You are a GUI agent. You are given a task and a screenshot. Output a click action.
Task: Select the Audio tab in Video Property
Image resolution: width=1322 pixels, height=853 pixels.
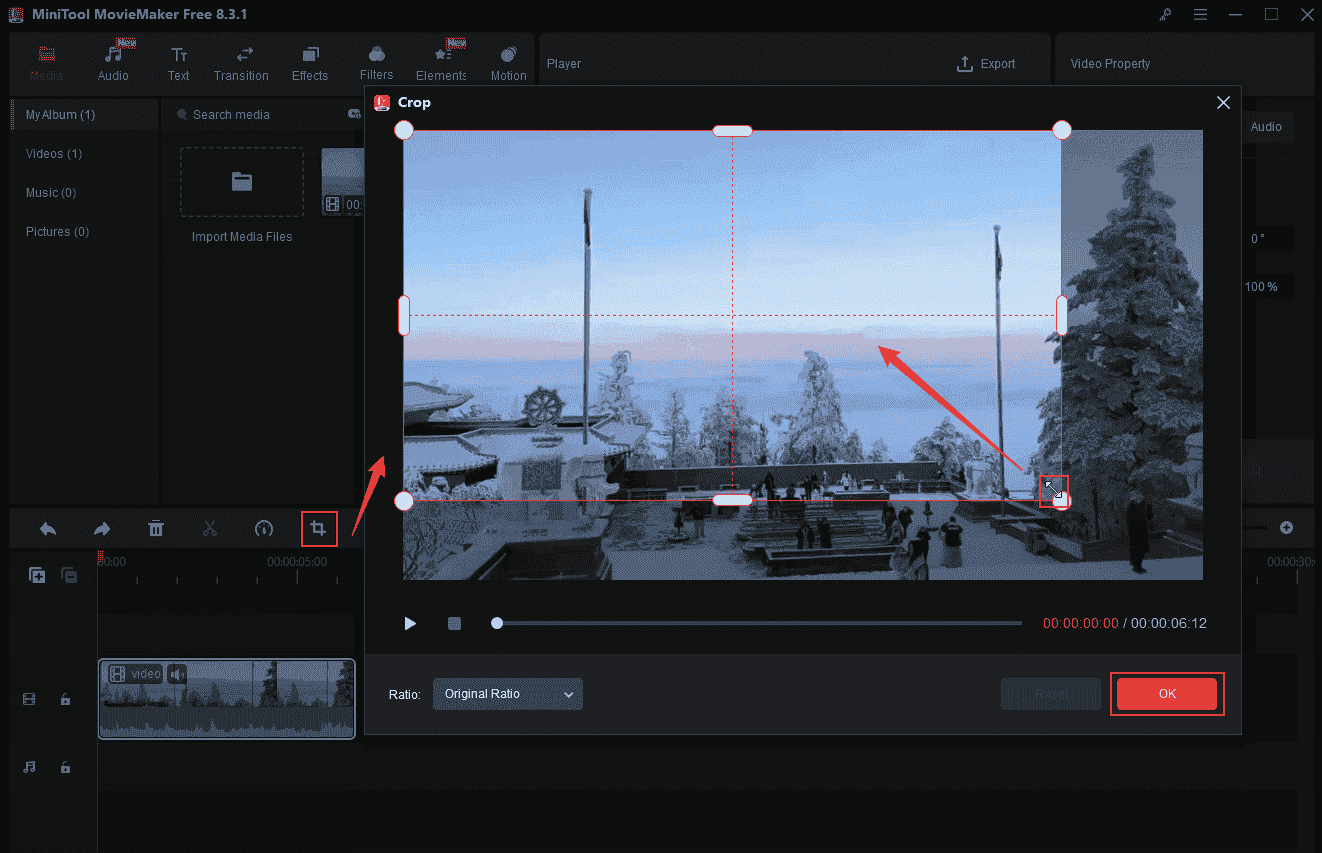[x=1266, y=127]
